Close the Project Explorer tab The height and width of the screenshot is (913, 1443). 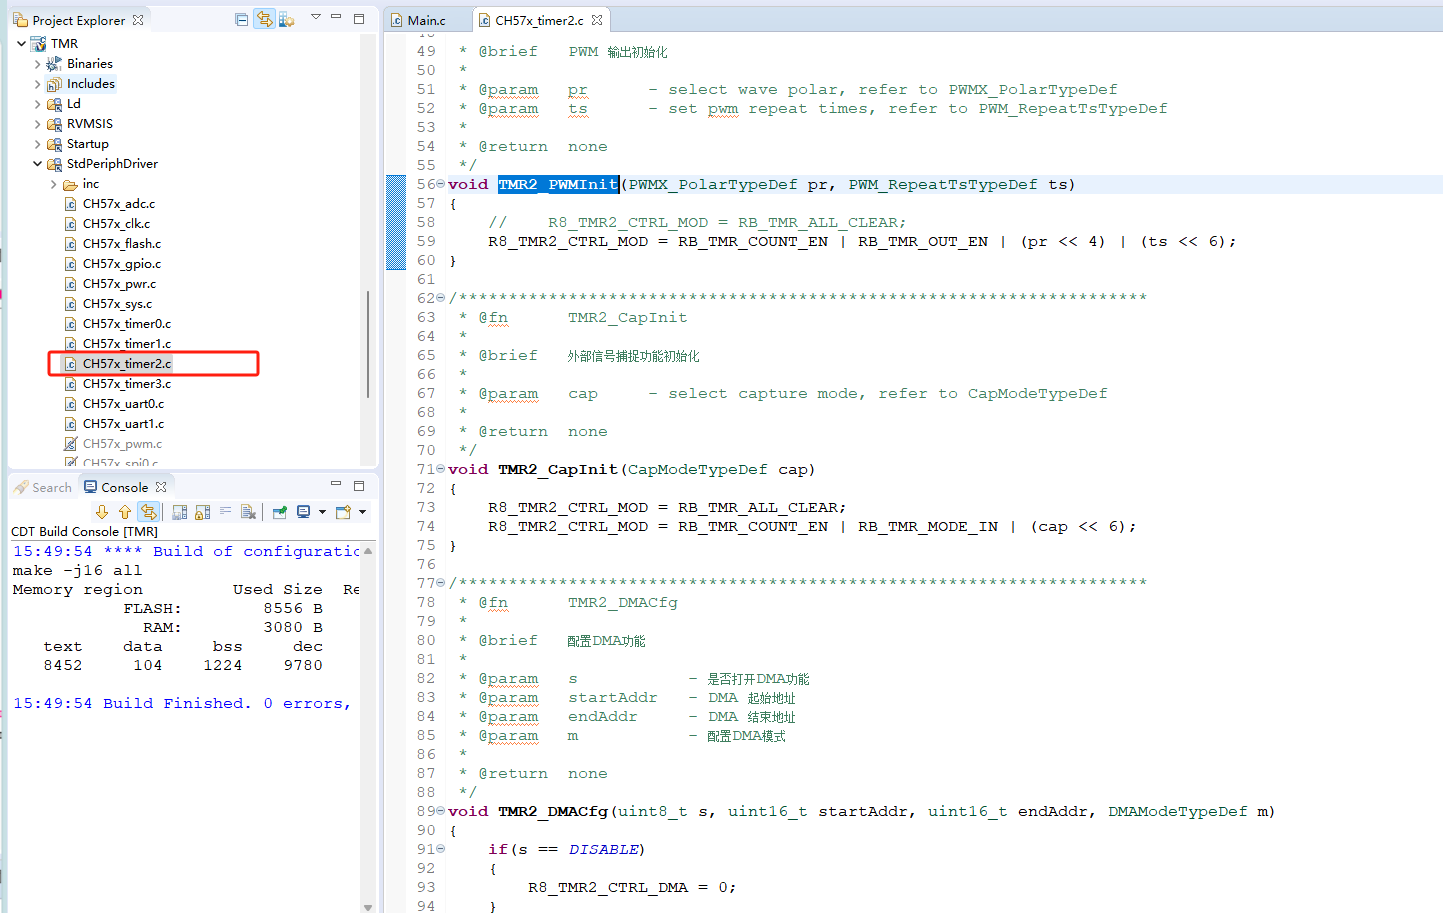tap(138, 20)
